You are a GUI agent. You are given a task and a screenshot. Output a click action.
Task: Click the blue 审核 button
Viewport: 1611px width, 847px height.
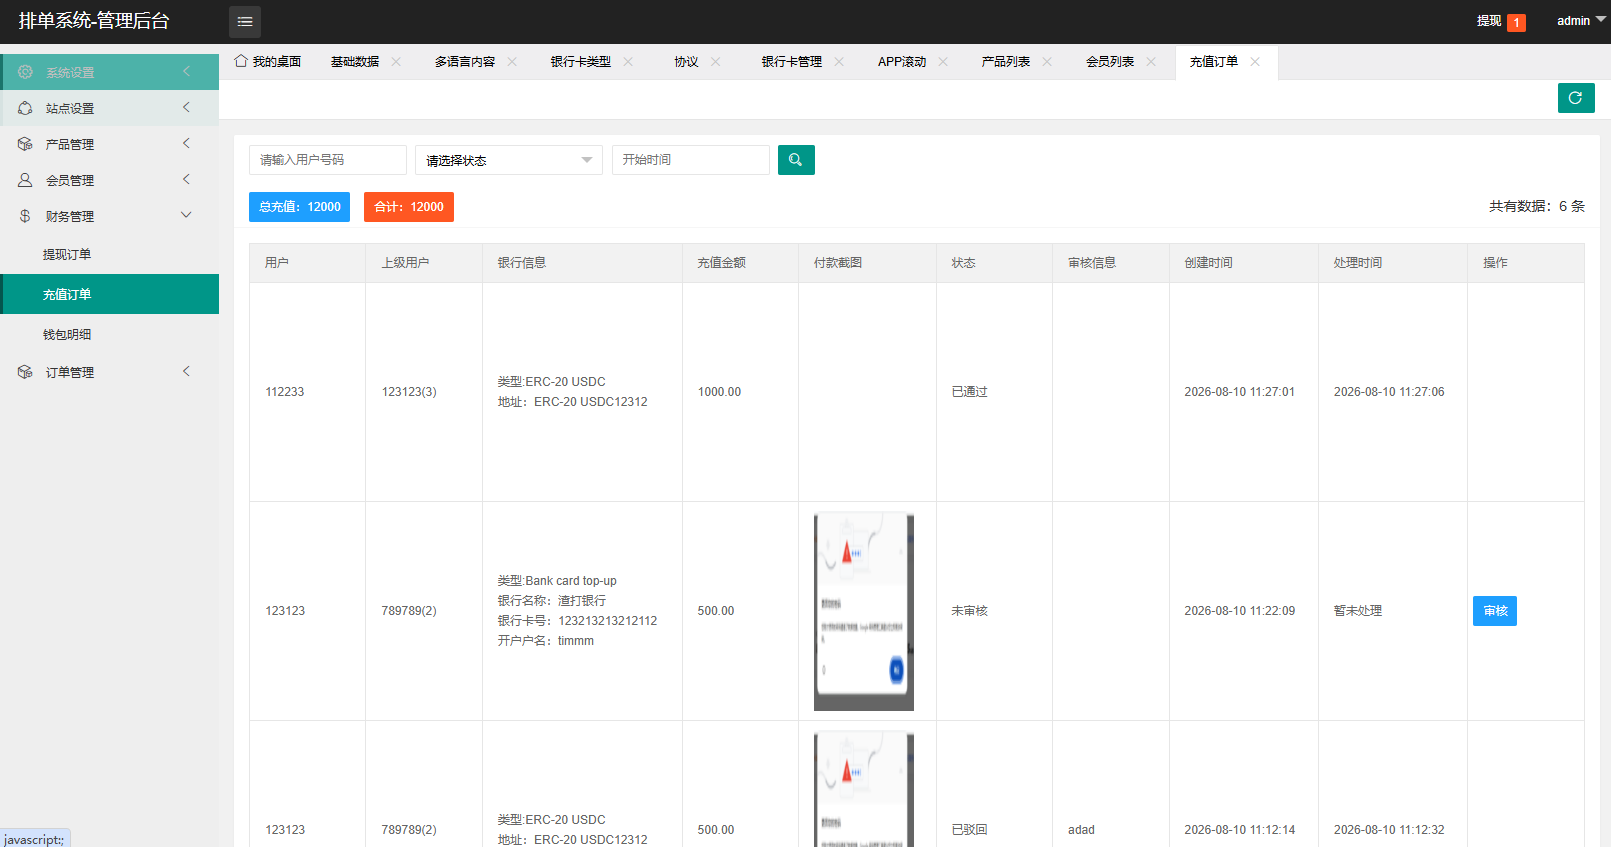coord(1495,611)
